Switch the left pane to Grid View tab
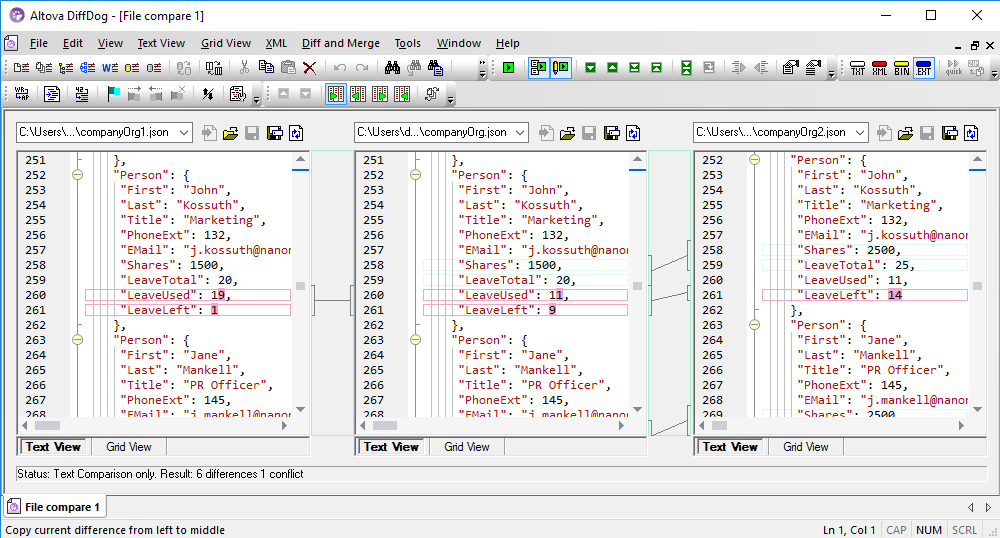This screenshot has width=1000, height=538. click(x=129, y=447)
